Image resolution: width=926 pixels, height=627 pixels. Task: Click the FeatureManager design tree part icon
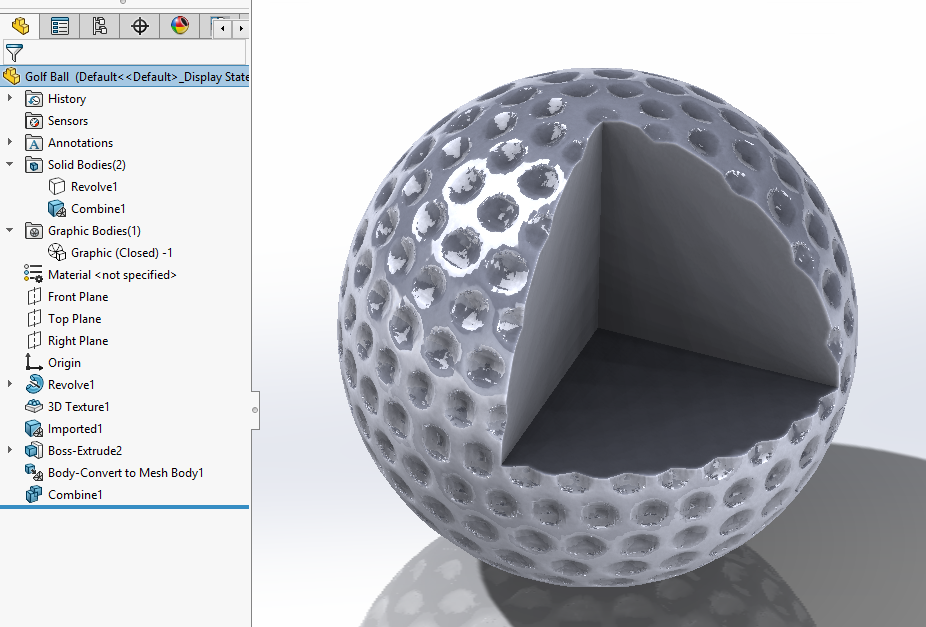coord(20,26)
